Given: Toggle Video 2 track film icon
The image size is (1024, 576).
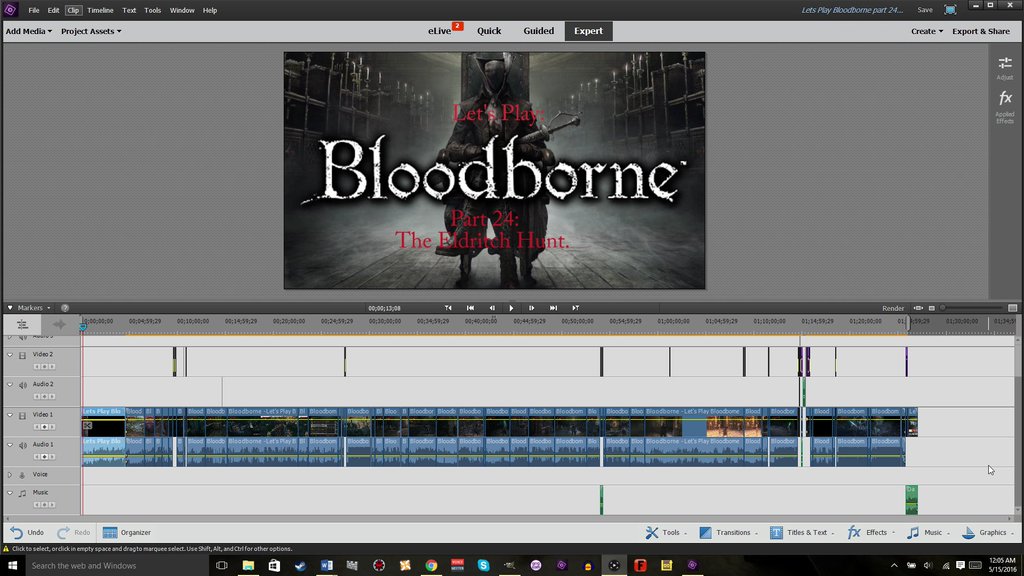Looking at the screenshot, I should [x=22, y=355].
